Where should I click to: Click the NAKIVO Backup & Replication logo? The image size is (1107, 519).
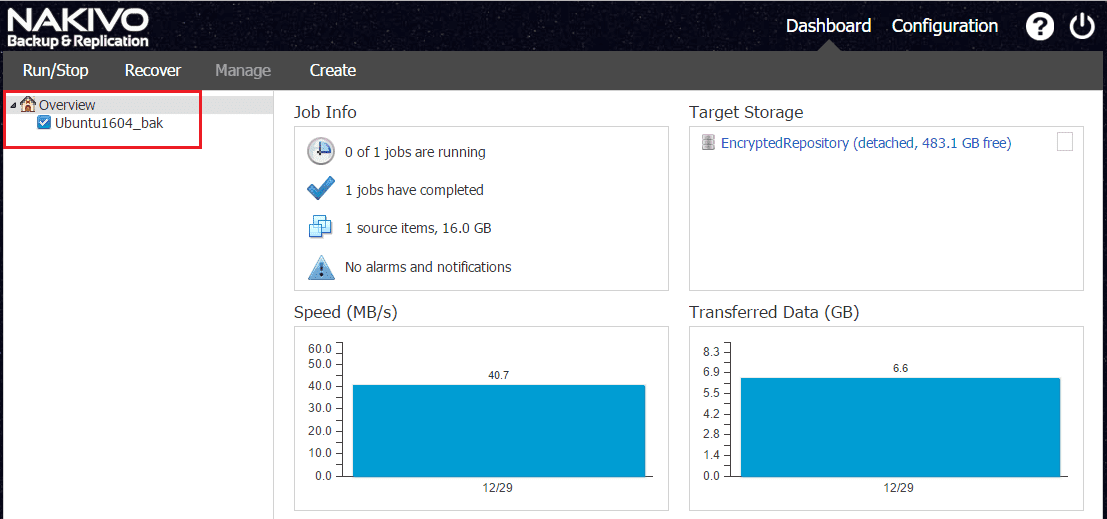click(x=78, y=27)
